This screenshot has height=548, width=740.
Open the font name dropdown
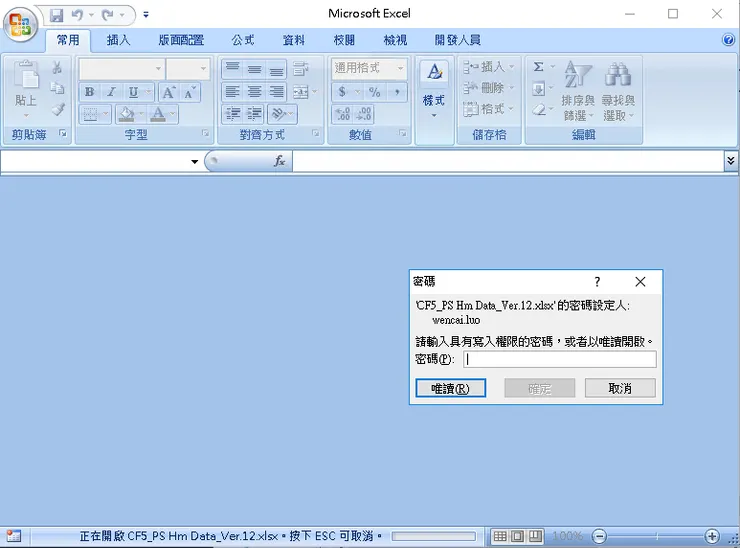pyautogui.click(x=159, y=69)
